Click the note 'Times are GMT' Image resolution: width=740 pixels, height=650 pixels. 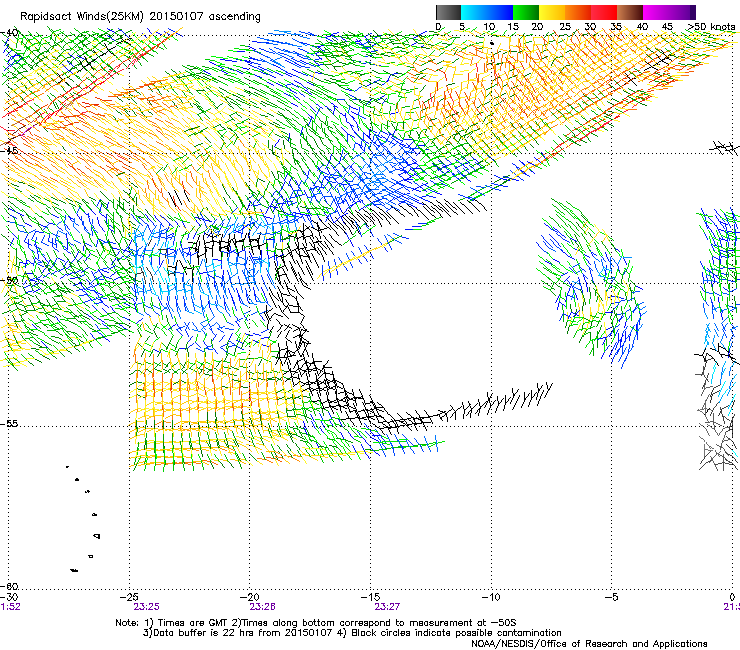(194, 623)
